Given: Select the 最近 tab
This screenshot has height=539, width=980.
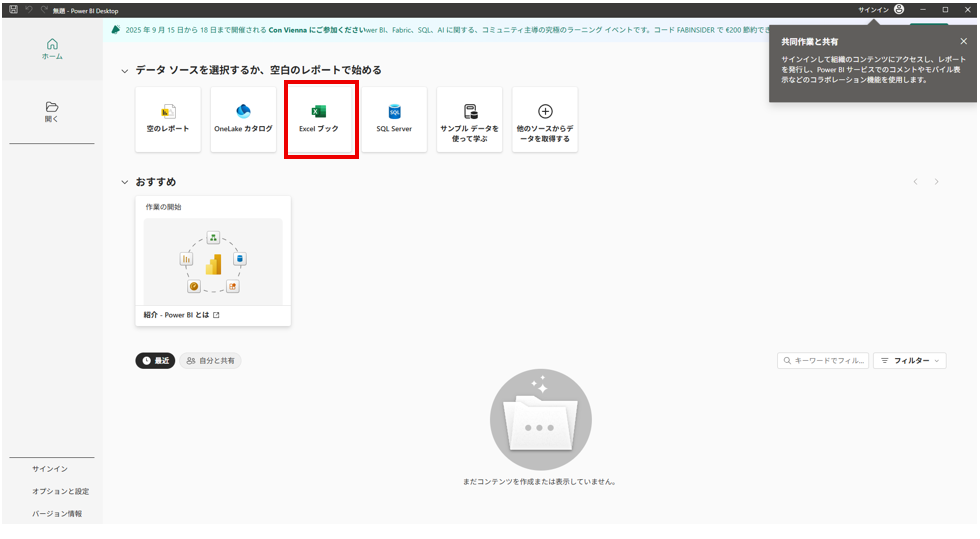Looking at the screenshot, I should [x=156, y=361].
